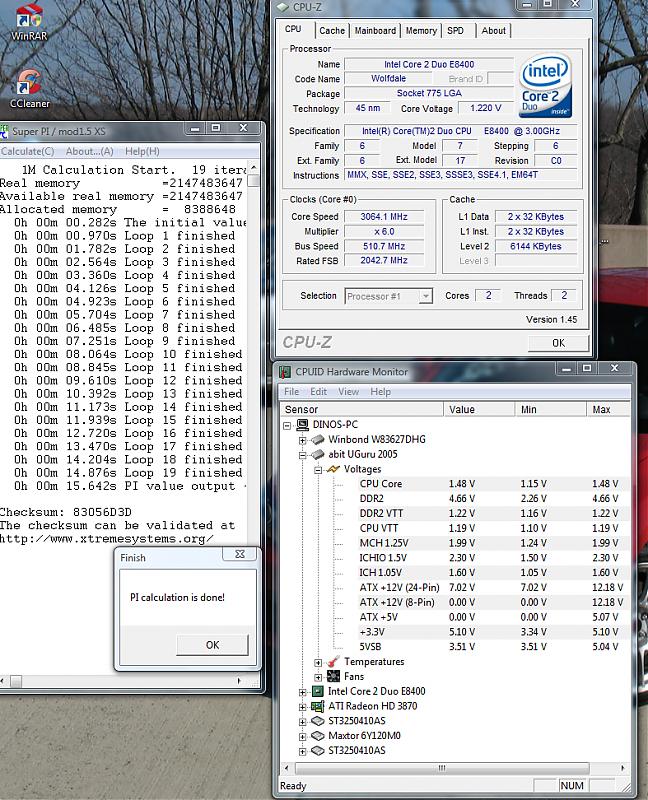Click the Voltages lightning icon
The image size is (648, 800).
click(333, 469)
